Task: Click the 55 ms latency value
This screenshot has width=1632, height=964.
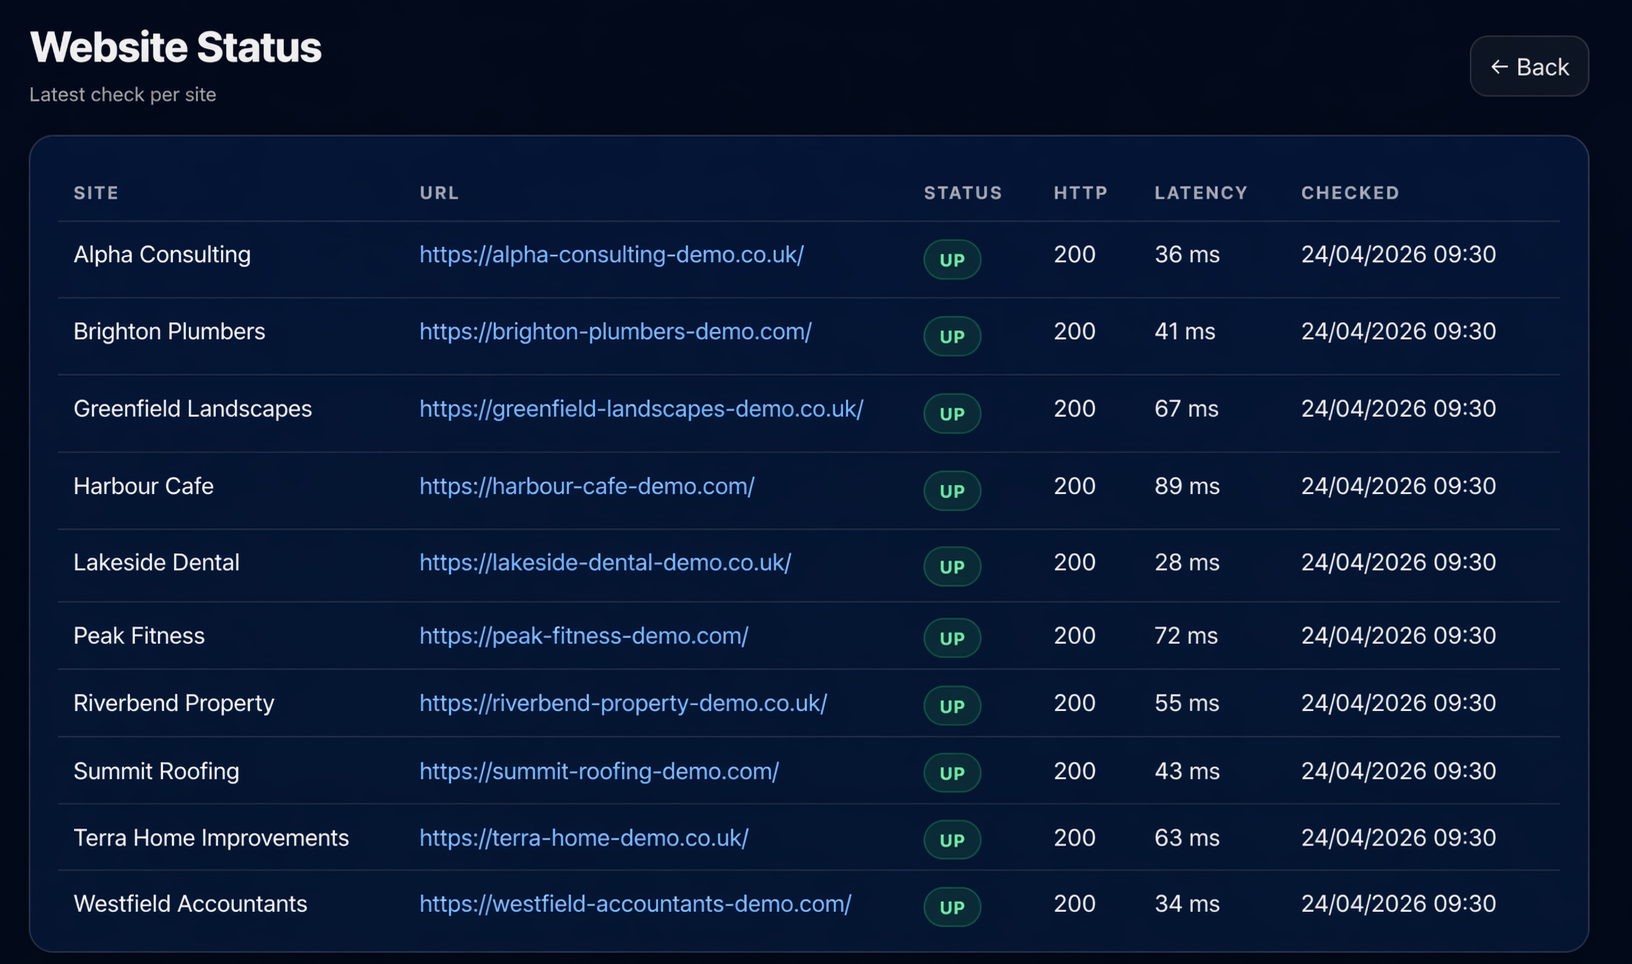Action: [1187, 704]
